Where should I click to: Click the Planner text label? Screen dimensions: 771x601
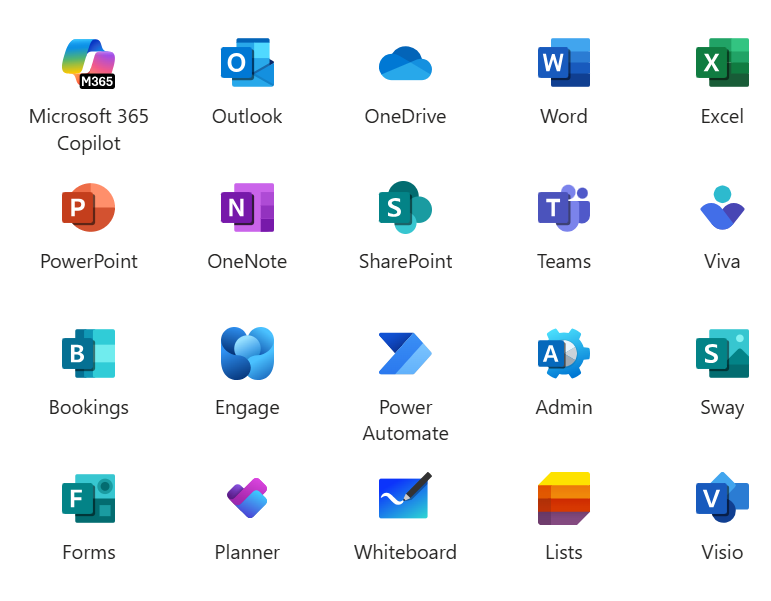point(247,552)
